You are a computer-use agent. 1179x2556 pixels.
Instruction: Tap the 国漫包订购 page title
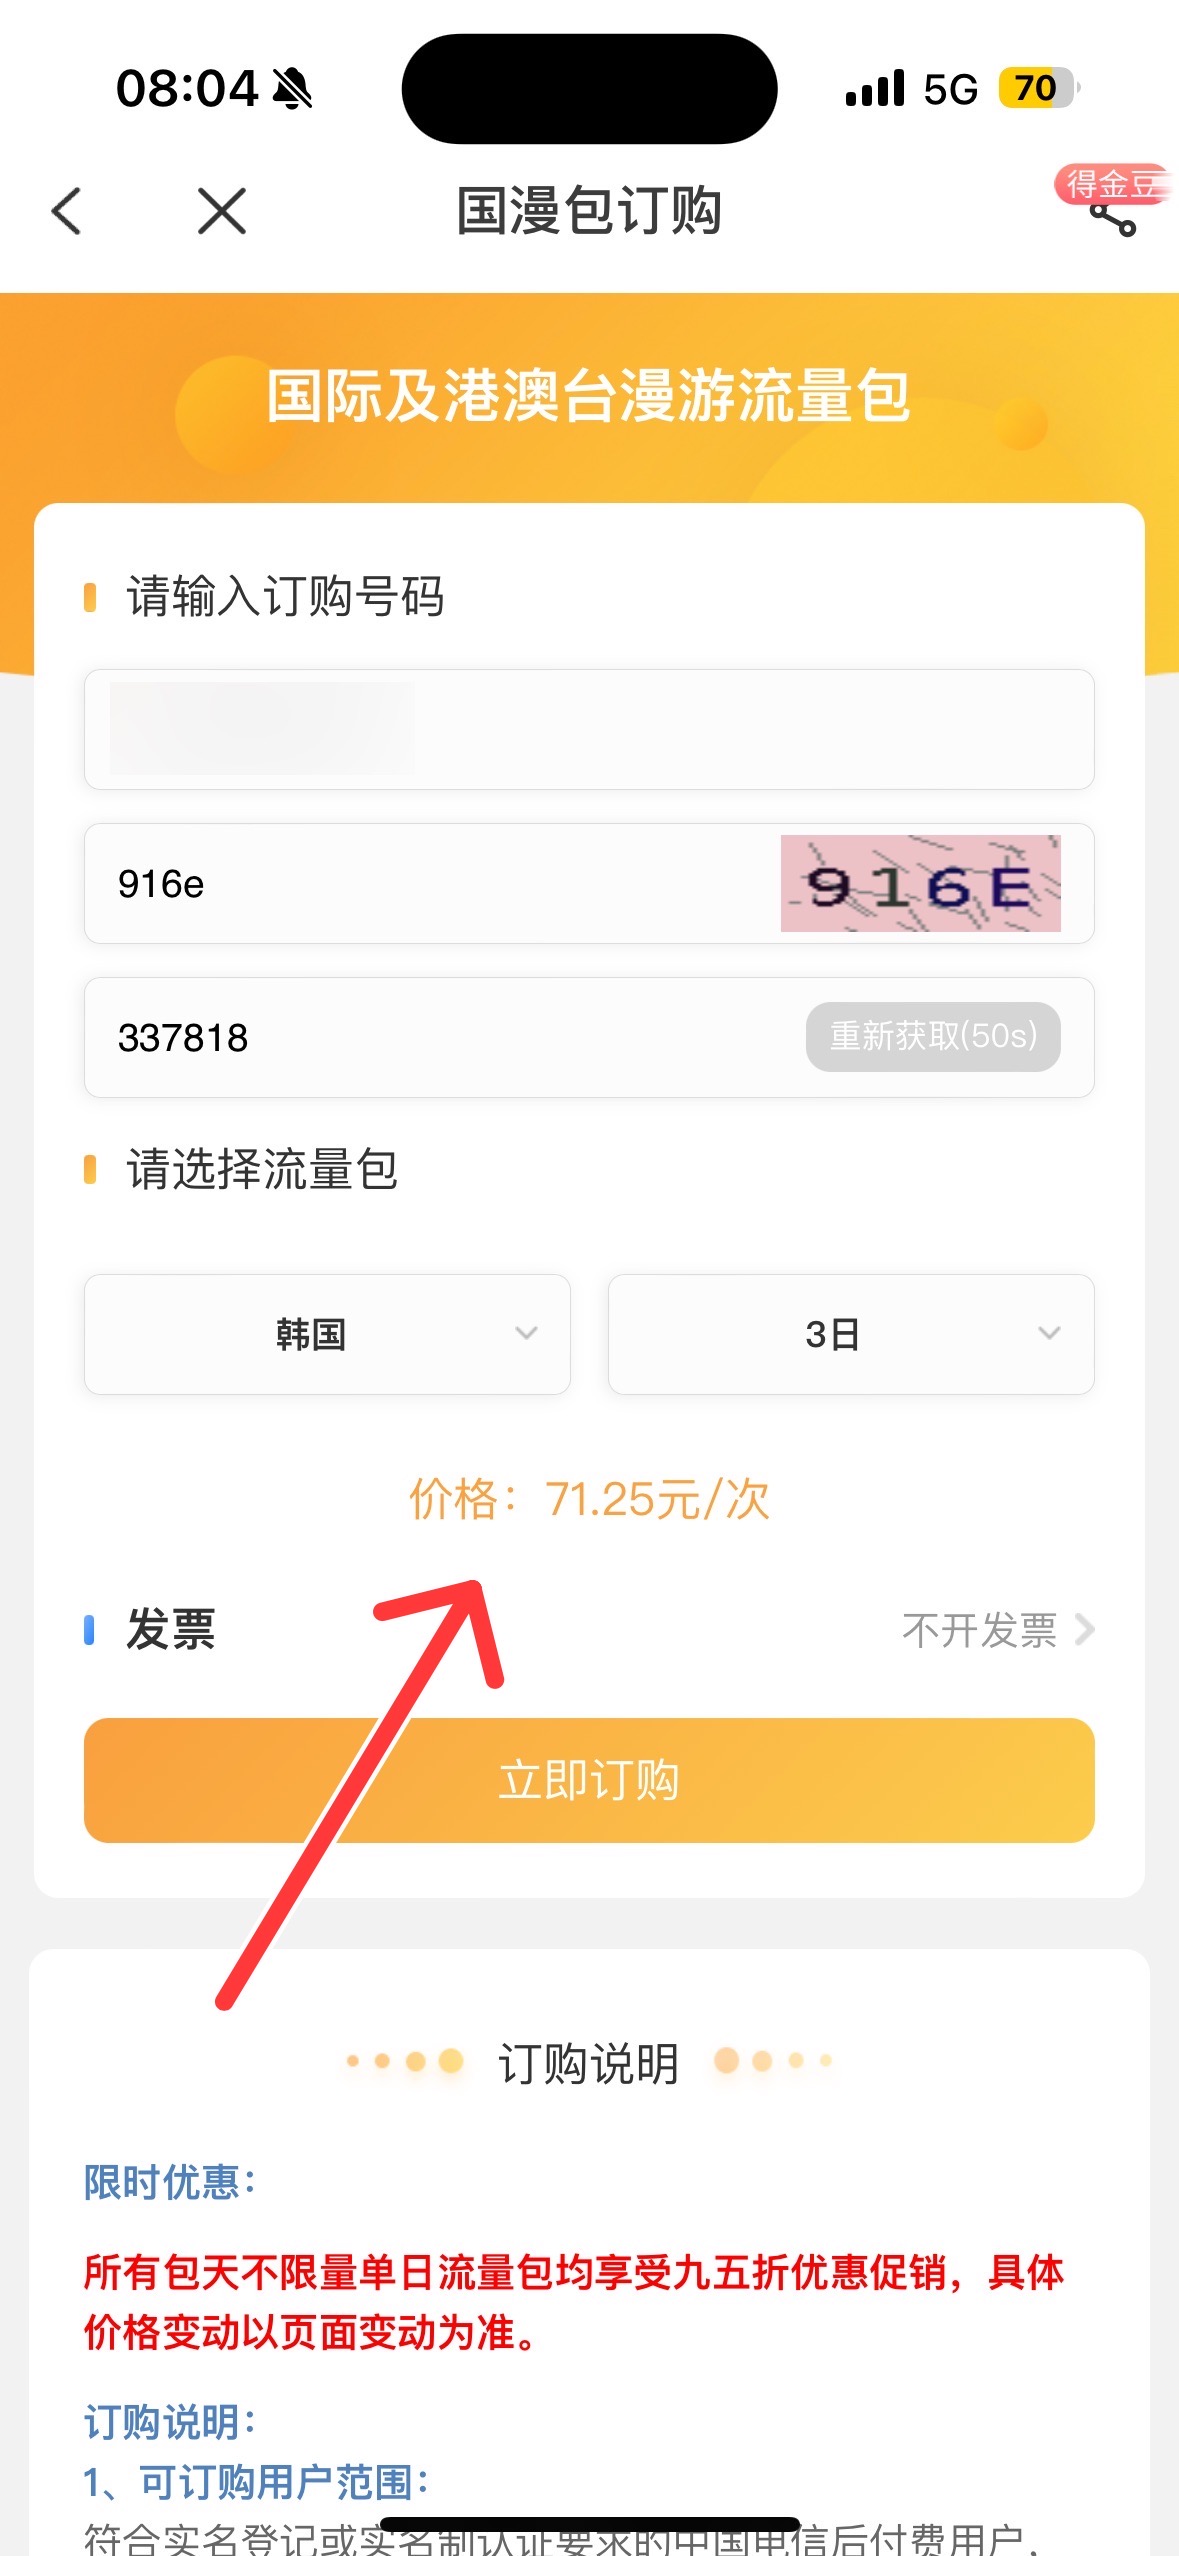pyautogui.click(x=589, y=211)
